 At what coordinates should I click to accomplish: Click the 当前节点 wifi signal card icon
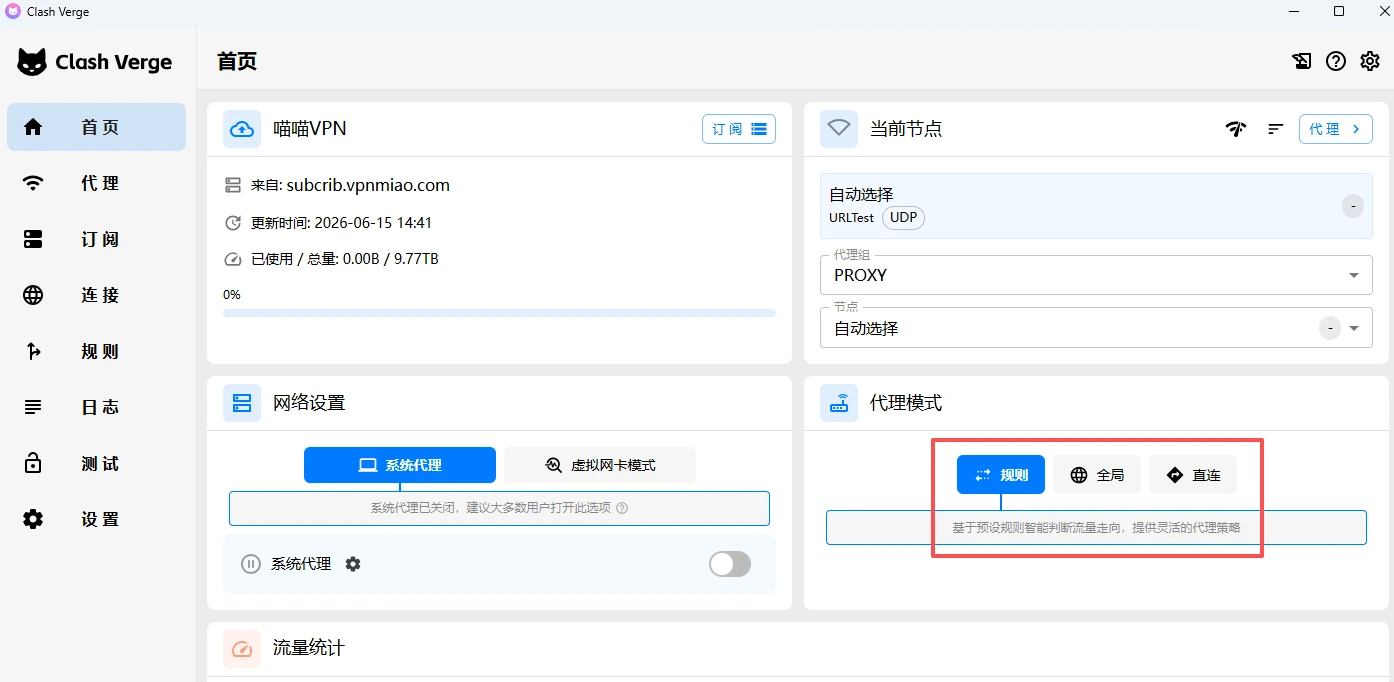pyautogui.click(x=839, y=129)
